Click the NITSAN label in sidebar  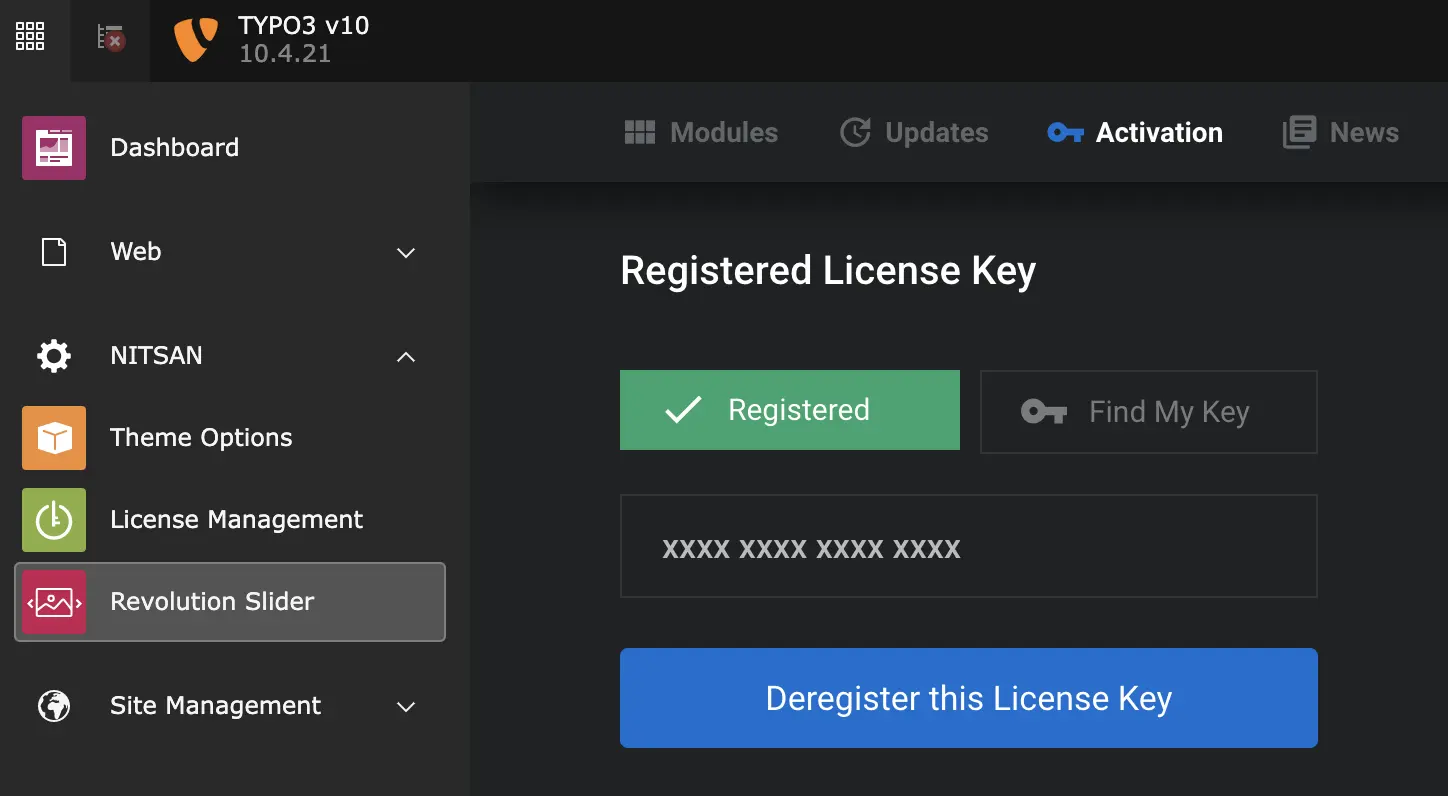click(x=156, y=356)
